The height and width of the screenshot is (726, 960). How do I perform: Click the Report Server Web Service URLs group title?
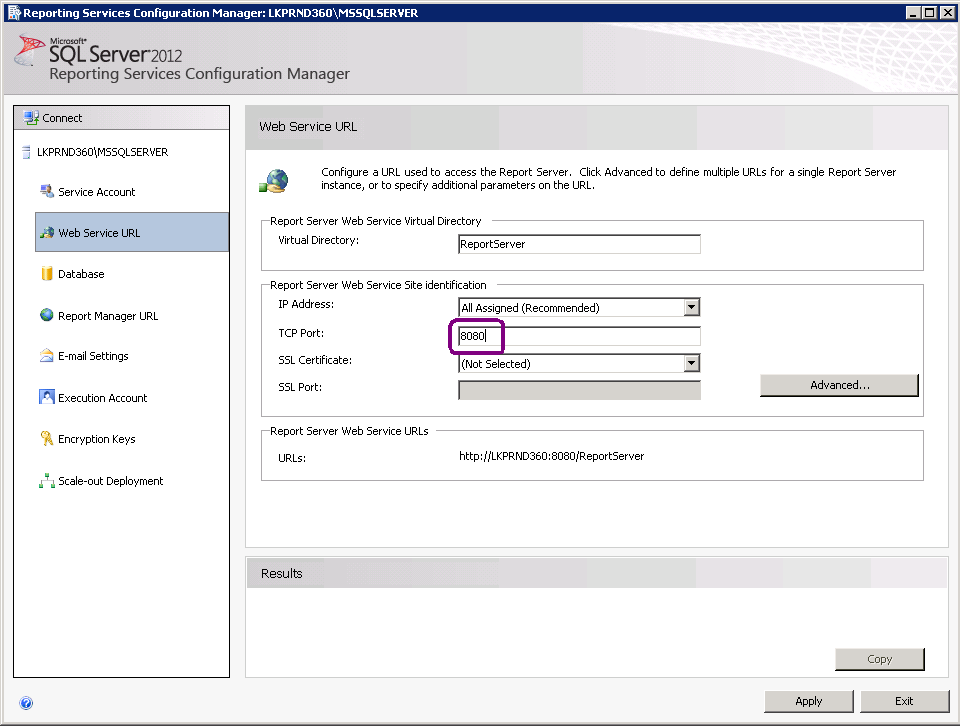point(349,431)
